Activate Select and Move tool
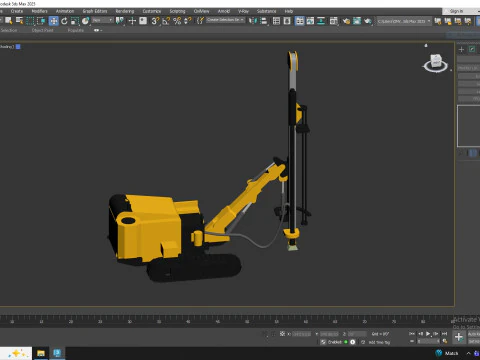480x360 pixels. click(x=53, y=21)
